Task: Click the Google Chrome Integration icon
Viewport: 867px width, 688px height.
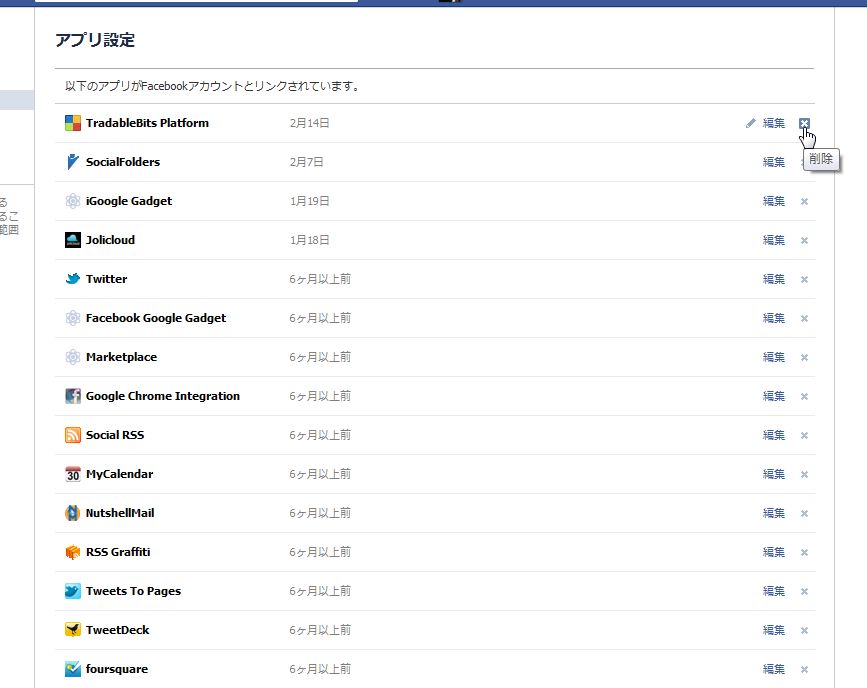Action: [x=72, y=396]
